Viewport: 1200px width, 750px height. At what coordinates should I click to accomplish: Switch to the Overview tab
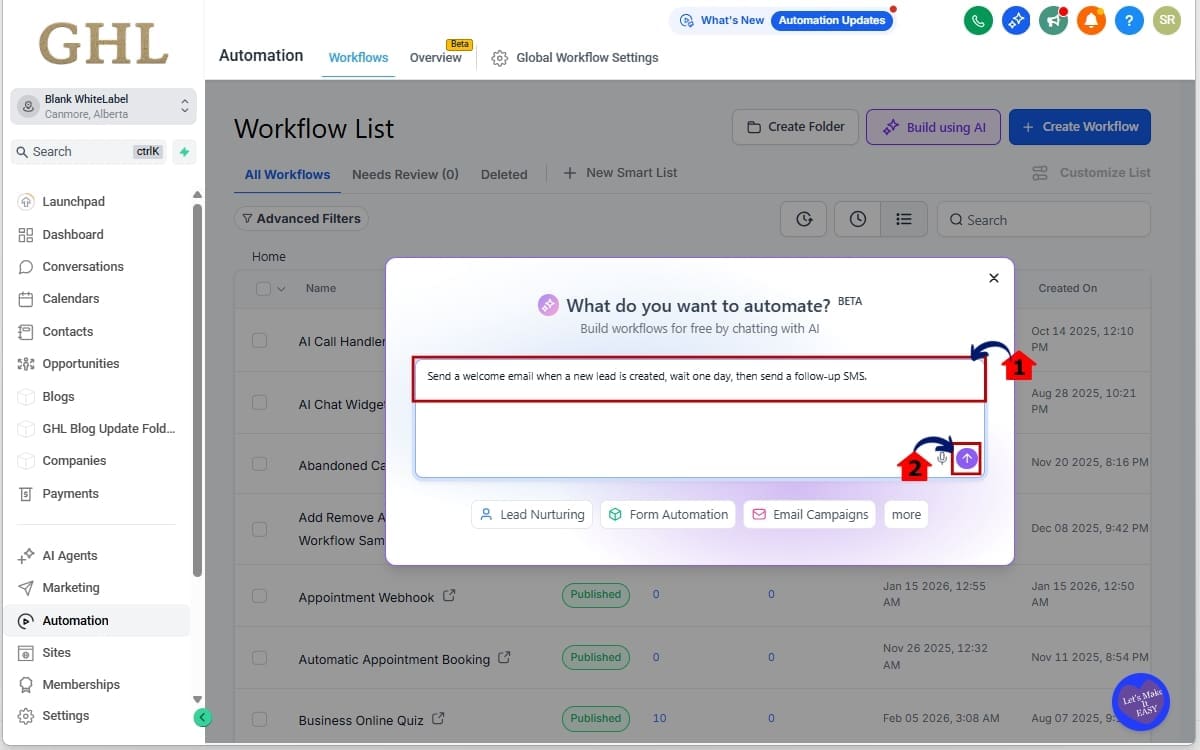pos(434,58)
